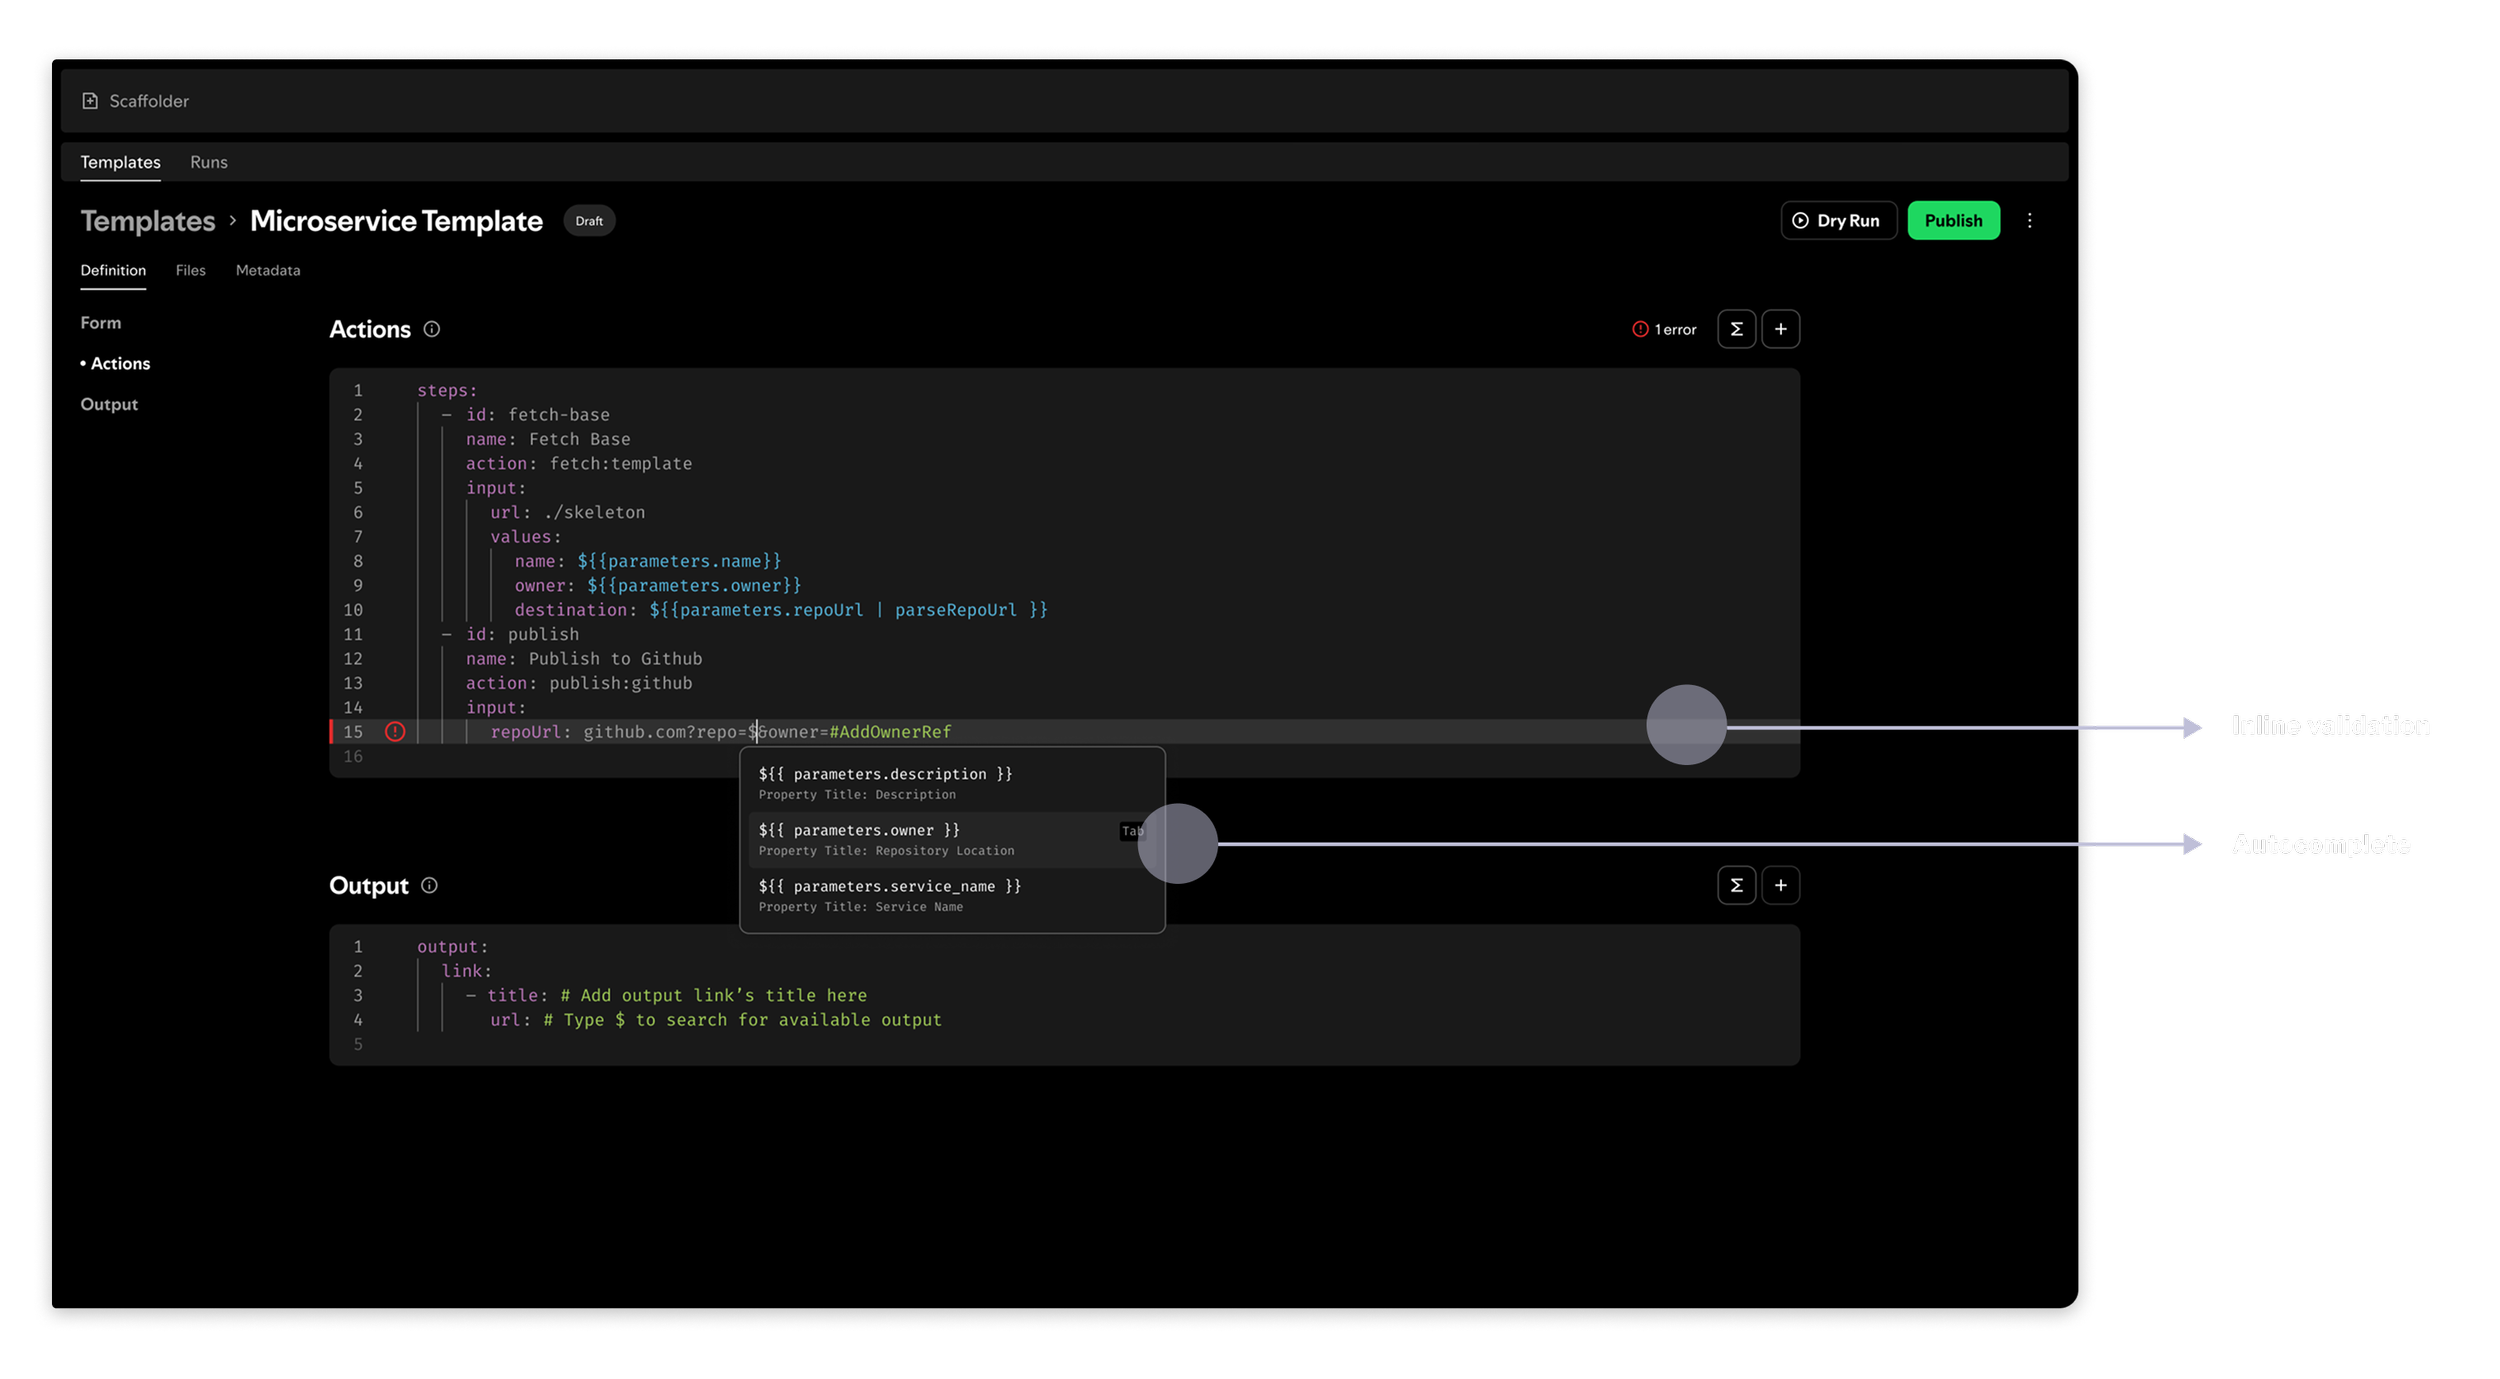The image size is (2500, 1379).
Task: Show info for the Actions heading
Action: click(x=431, y=329)
